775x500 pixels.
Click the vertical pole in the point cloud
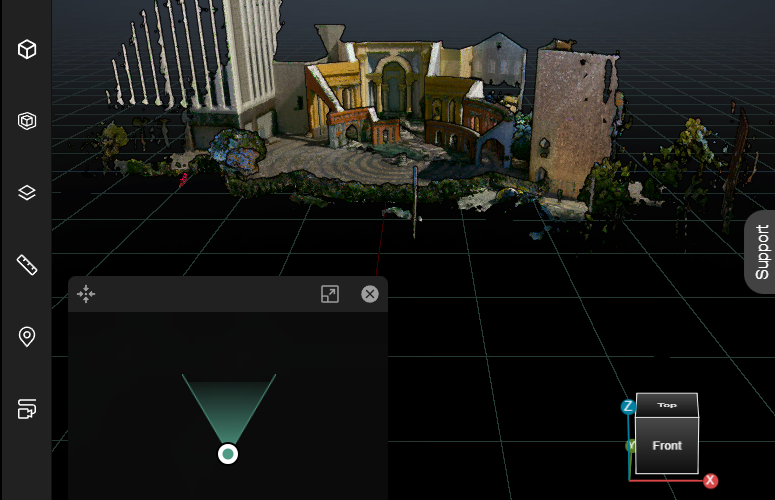click(414, 200)
